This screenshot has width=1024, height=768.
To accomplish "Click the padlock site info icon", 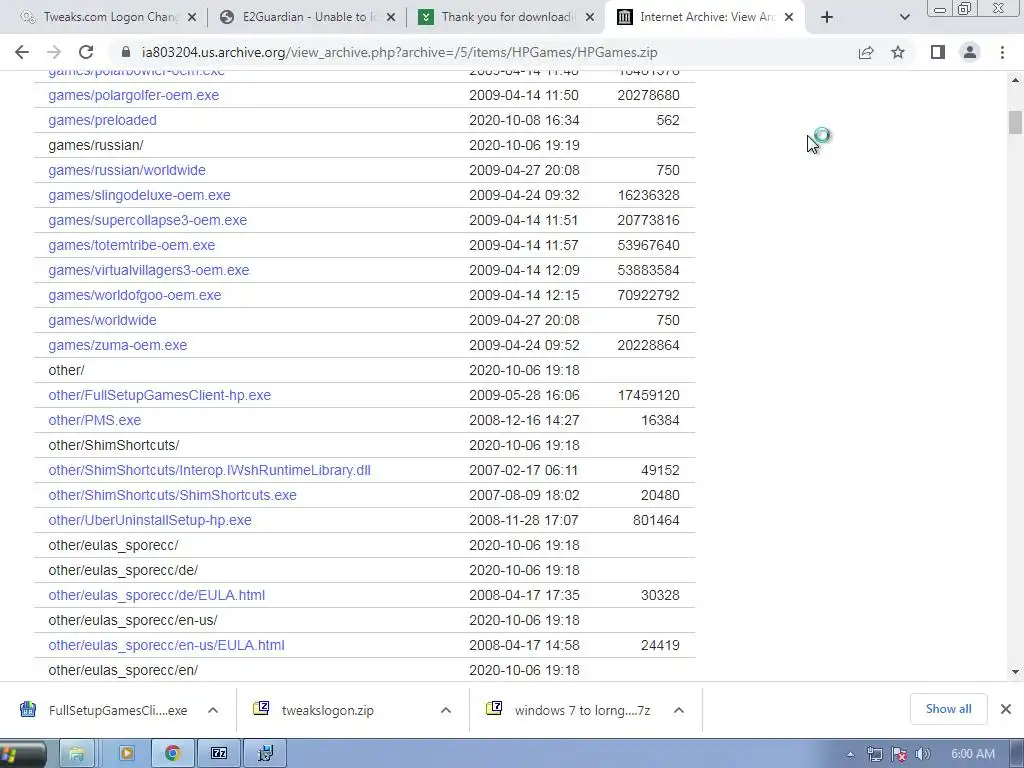I will tap(127, 52).
